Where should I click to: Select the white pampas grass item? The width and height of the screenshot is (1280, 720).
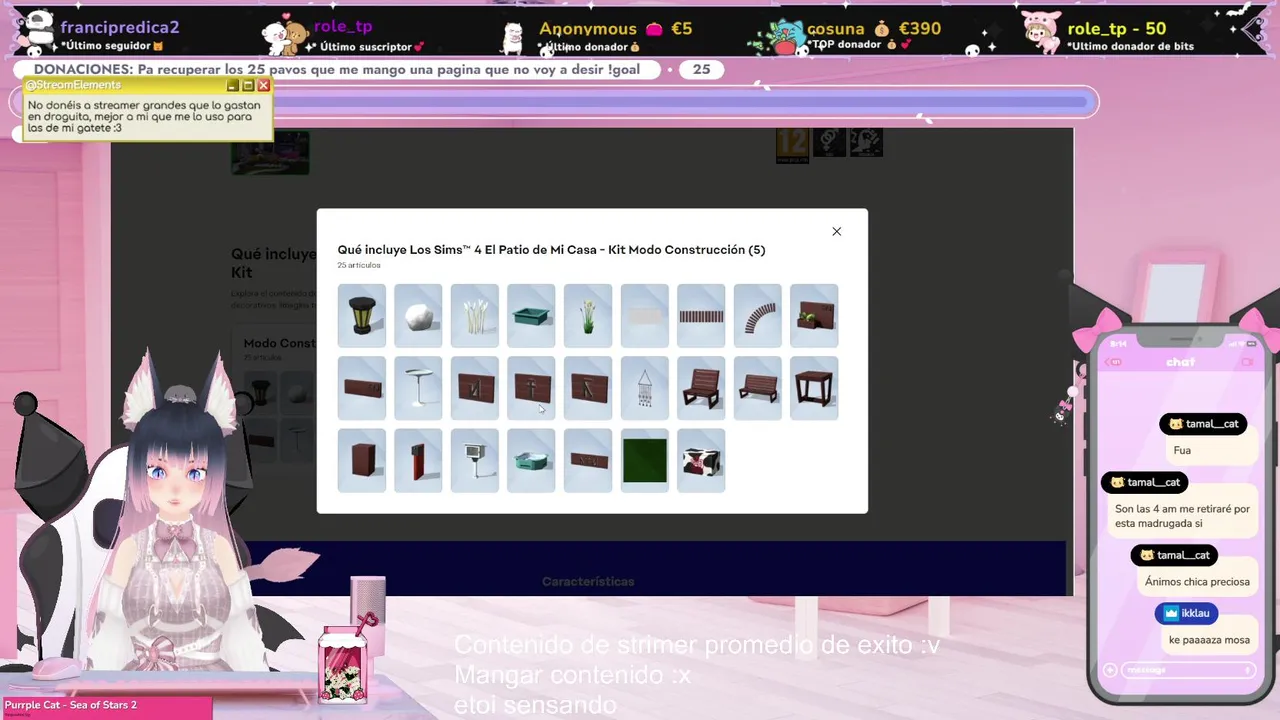click(x=475, y=316)
